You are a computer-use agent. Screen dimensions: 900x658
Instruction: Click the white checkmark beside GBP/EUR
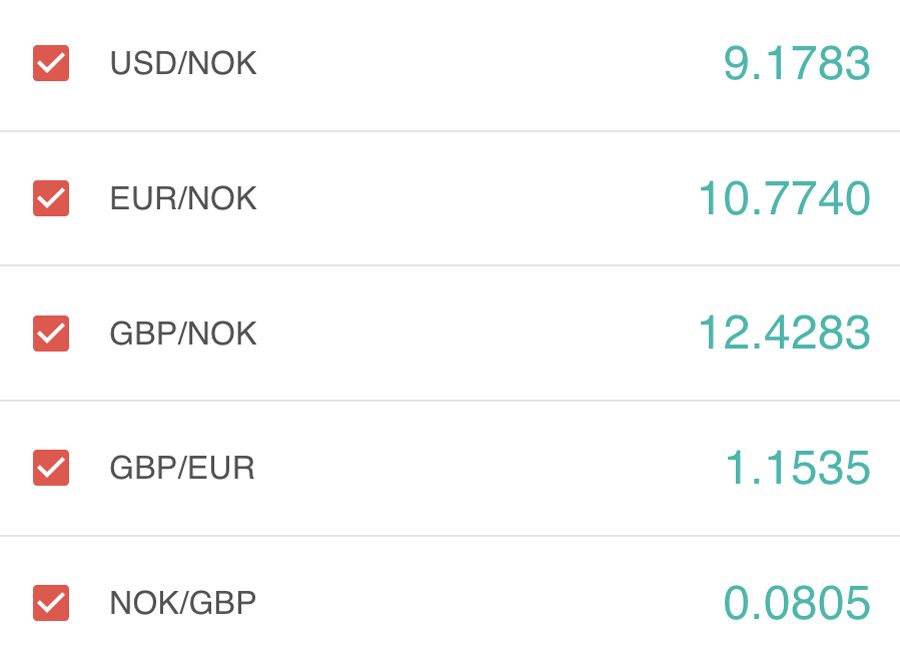(x=51, y=467)
